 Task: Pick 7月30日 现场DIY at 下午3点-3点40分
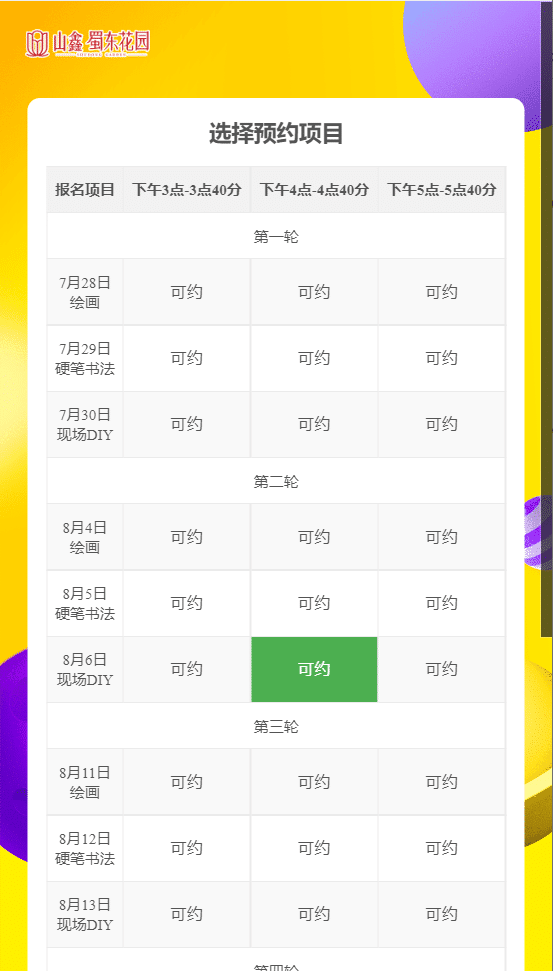186,424
